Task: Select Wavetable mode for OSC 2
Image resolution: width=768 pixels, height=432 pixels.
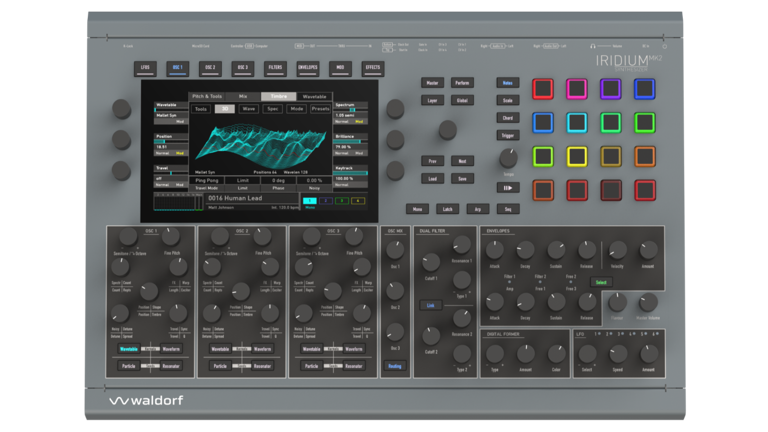Action: [220, 349]
